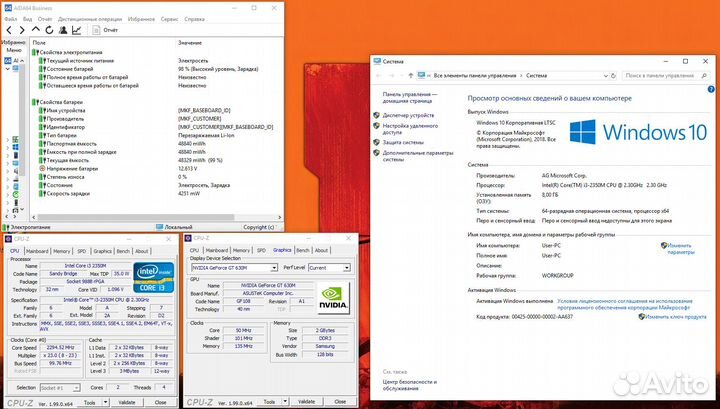Viewport: 720px width, 409px height.
Task: Click the shield icon beside Диспетчер устройств
Action: (x=377, y=115)
